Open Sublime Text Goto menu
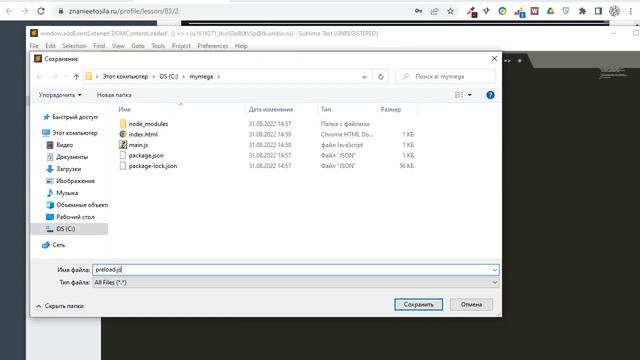This screenshot has width=640, height=360. point(138,46)
